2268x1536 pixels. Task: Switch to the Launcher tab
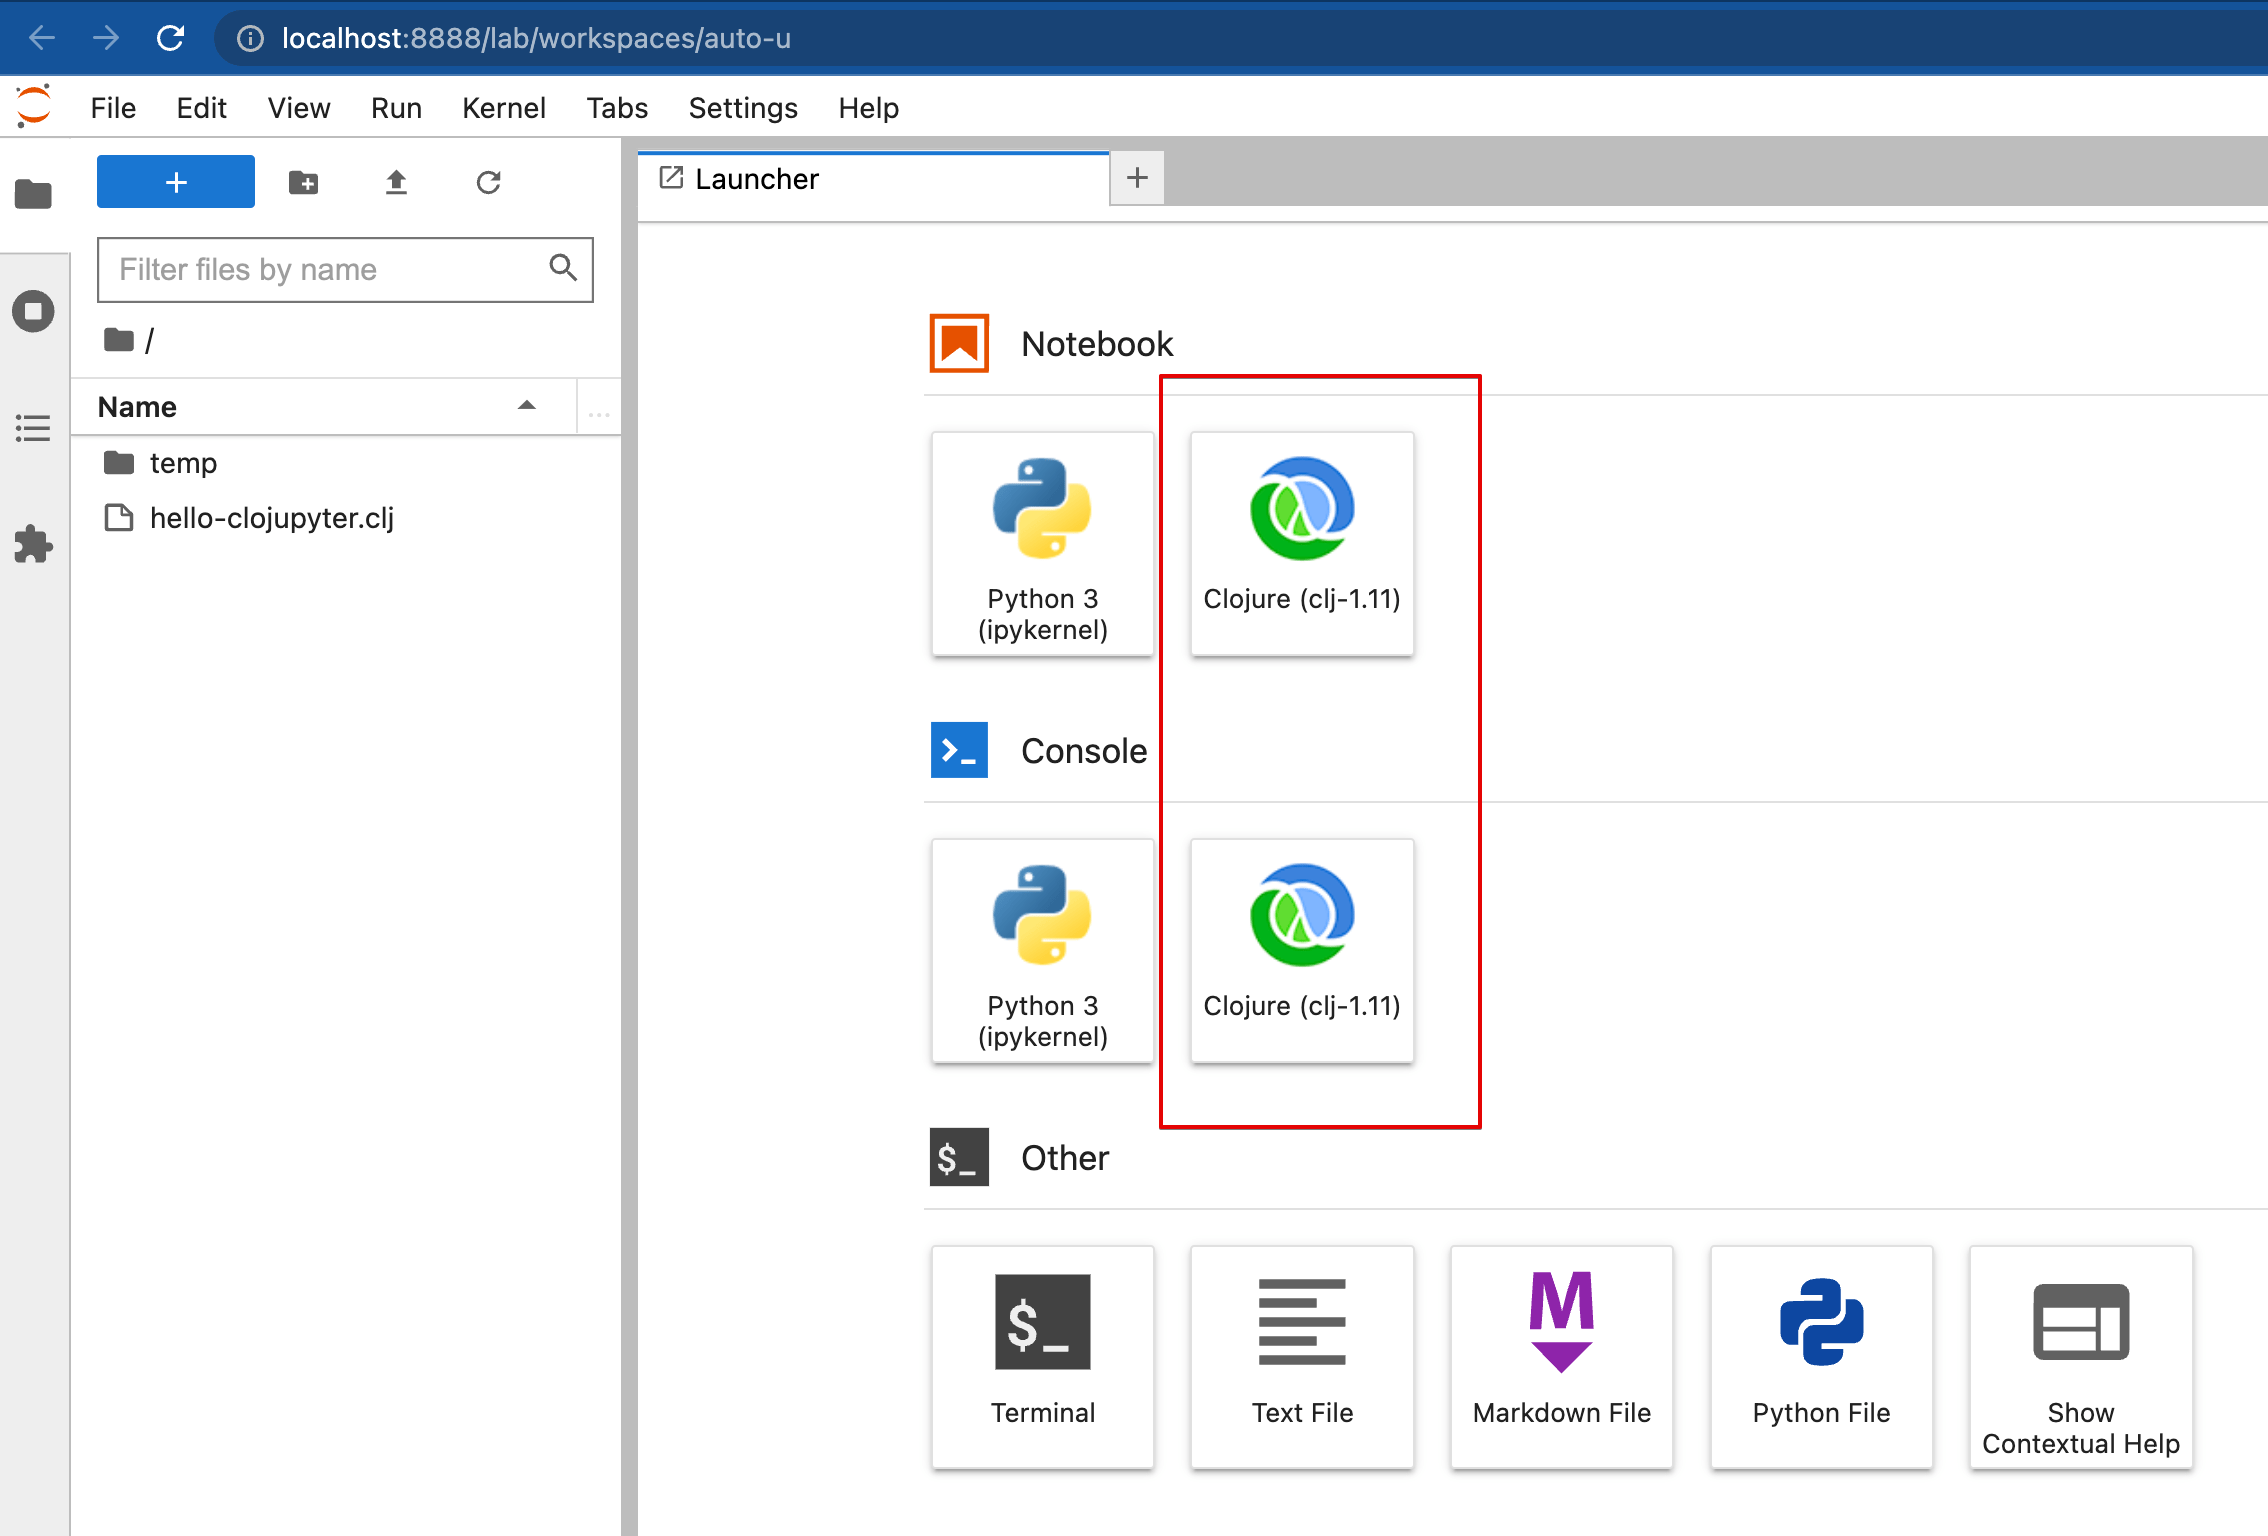pos(873,179)
